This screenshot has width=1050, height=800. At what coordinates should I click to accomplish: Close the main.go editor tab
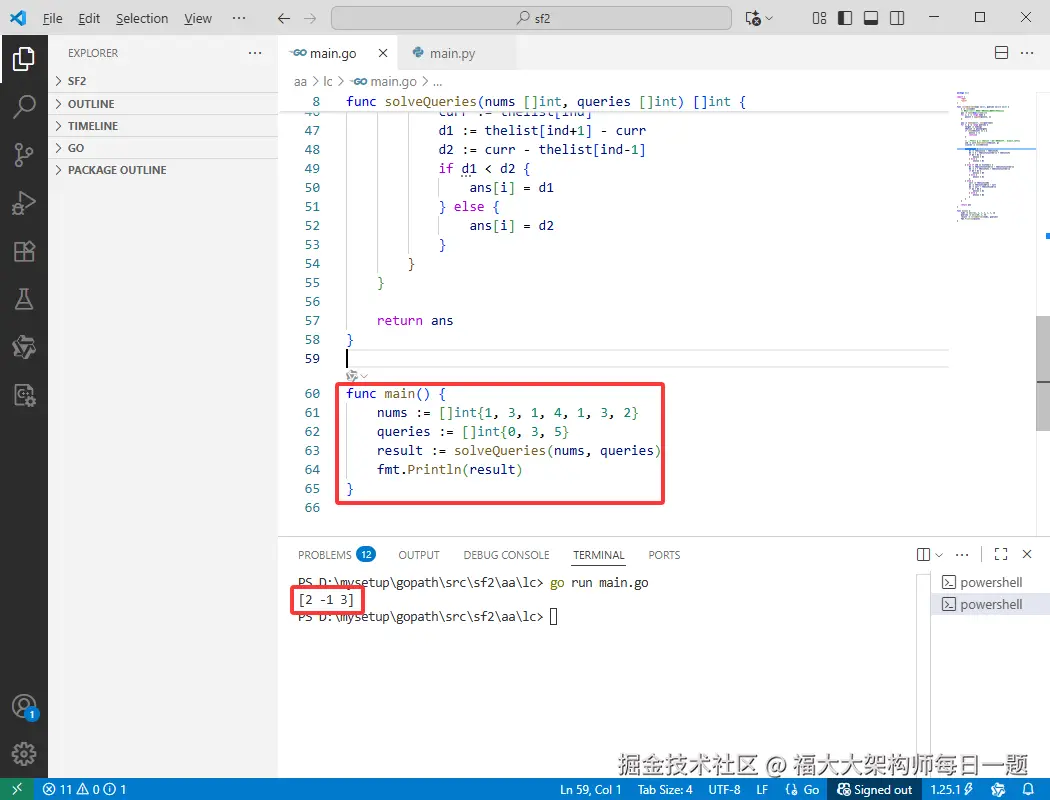(382, 53)
